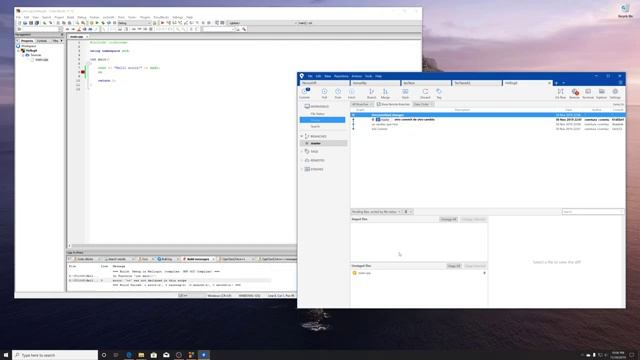Click the Stash icon in SourceTree toolbar

pos(405,92)
